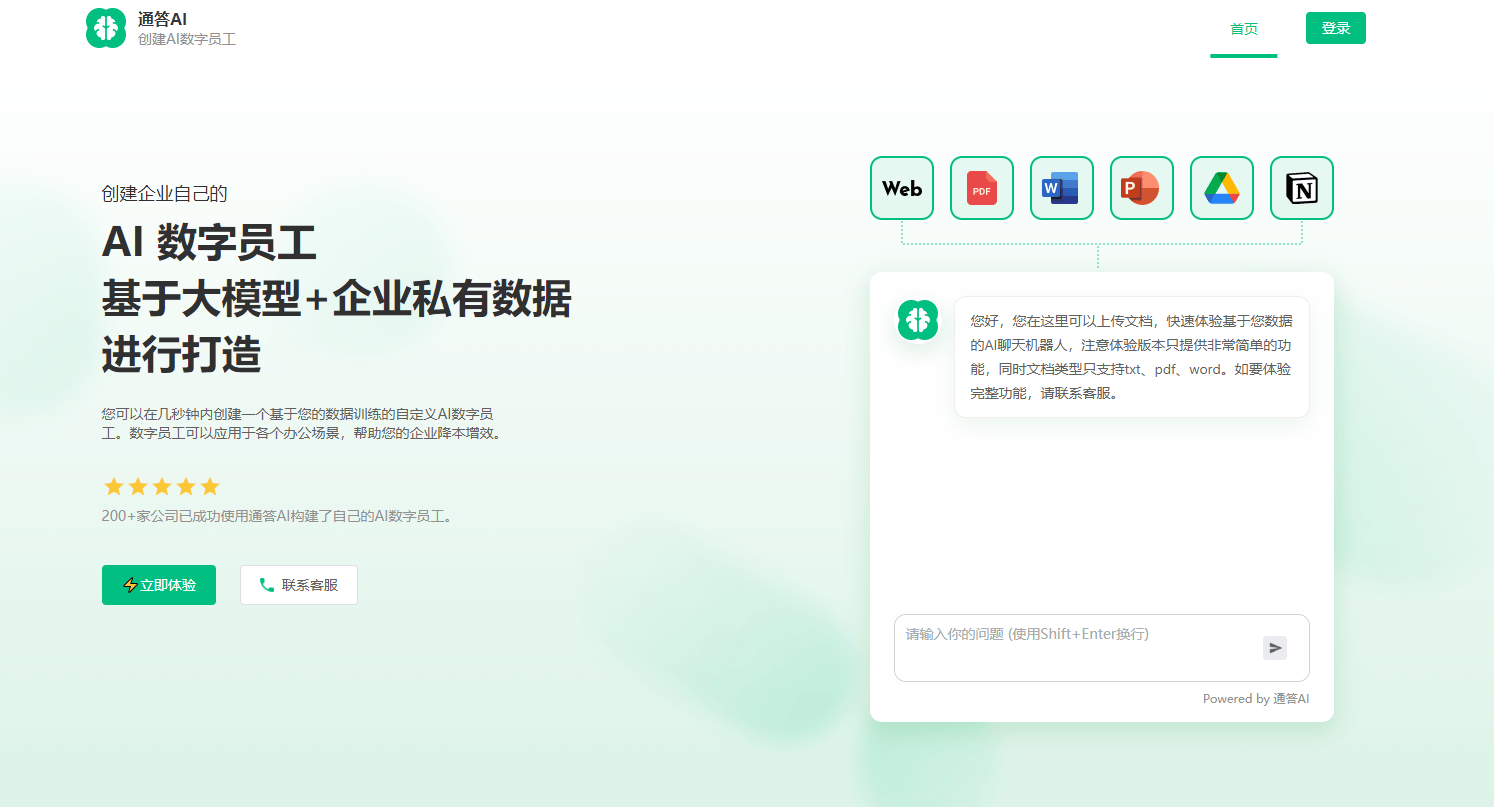1494x807 pixels.
Task: Select the Web document source icon
Action: pos(901,188)
